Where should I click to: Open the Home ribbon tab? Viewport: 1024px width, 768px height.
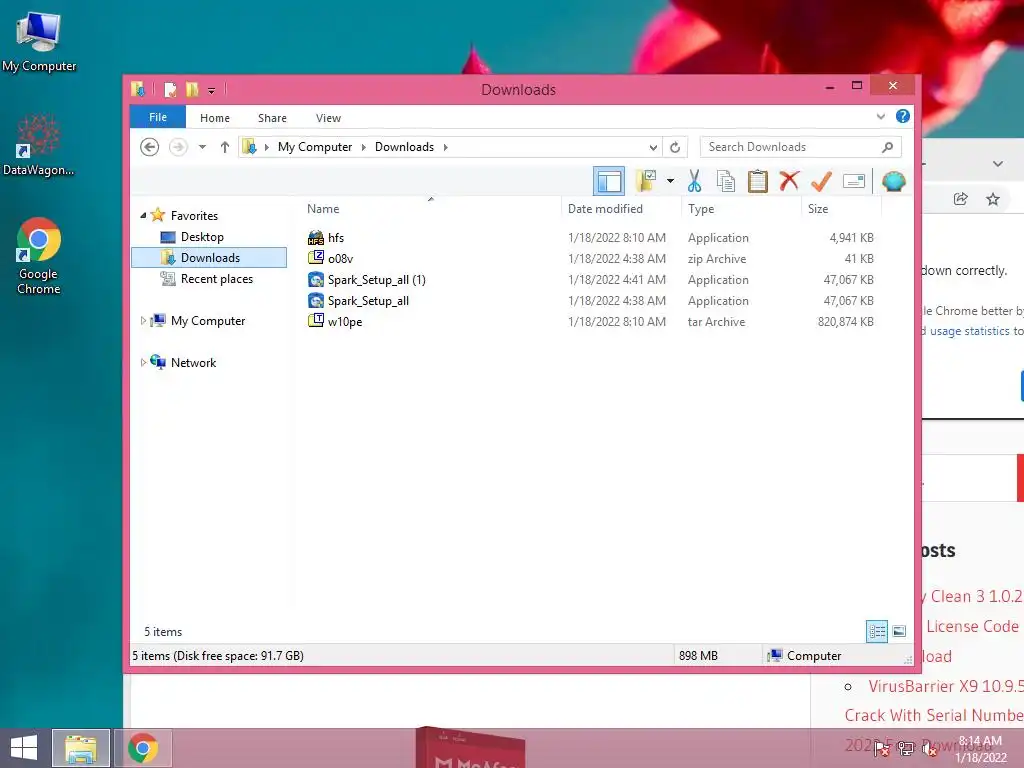point(215,118)
